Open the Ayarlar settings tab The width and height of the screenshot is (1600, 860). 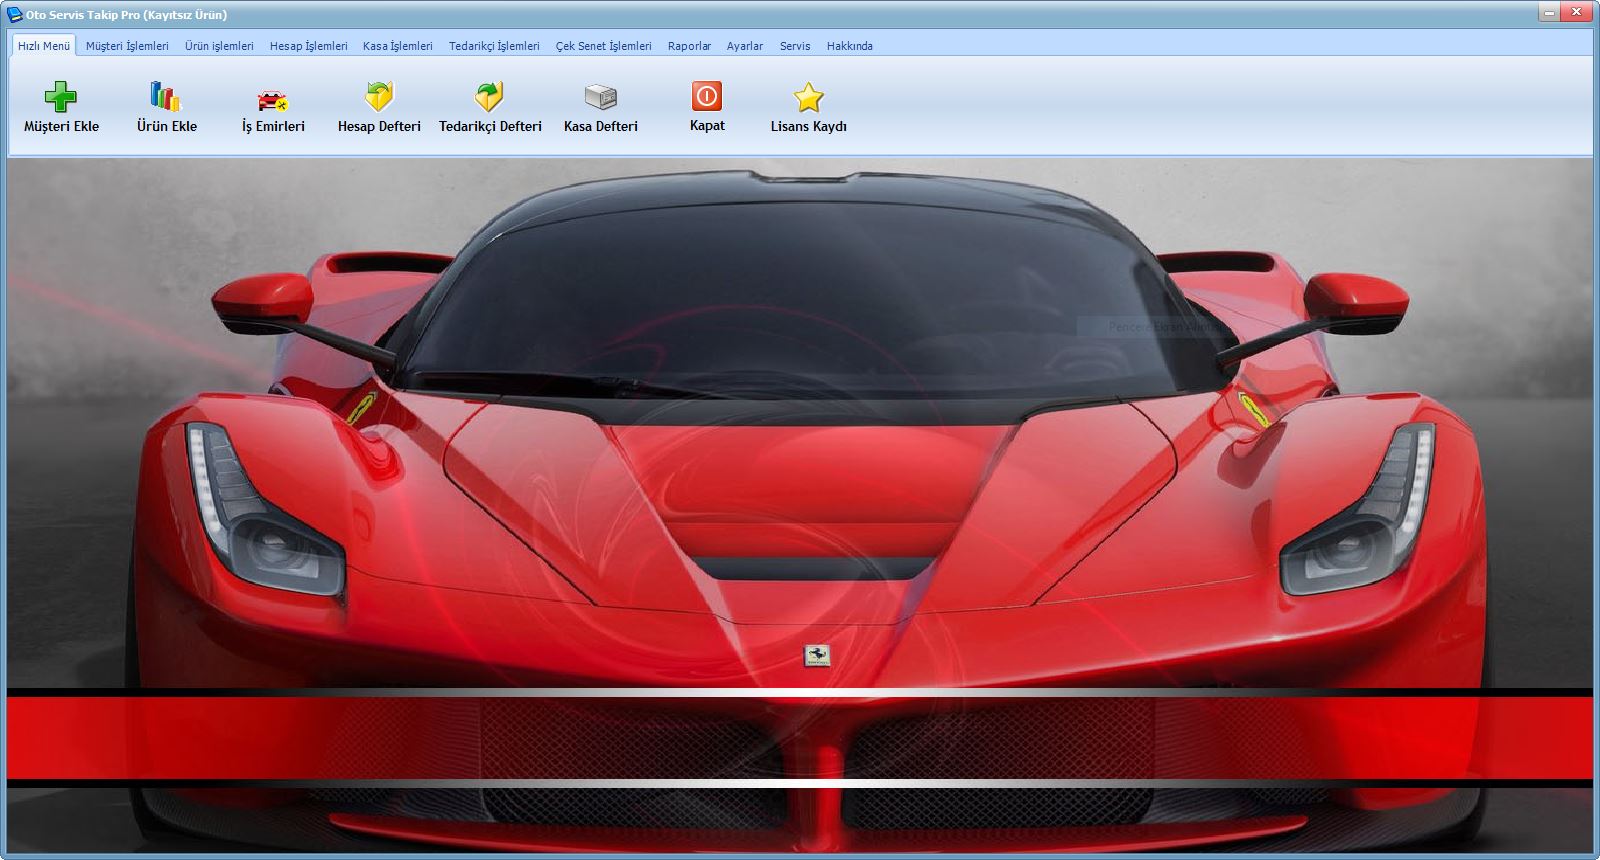tap(744, 46)
